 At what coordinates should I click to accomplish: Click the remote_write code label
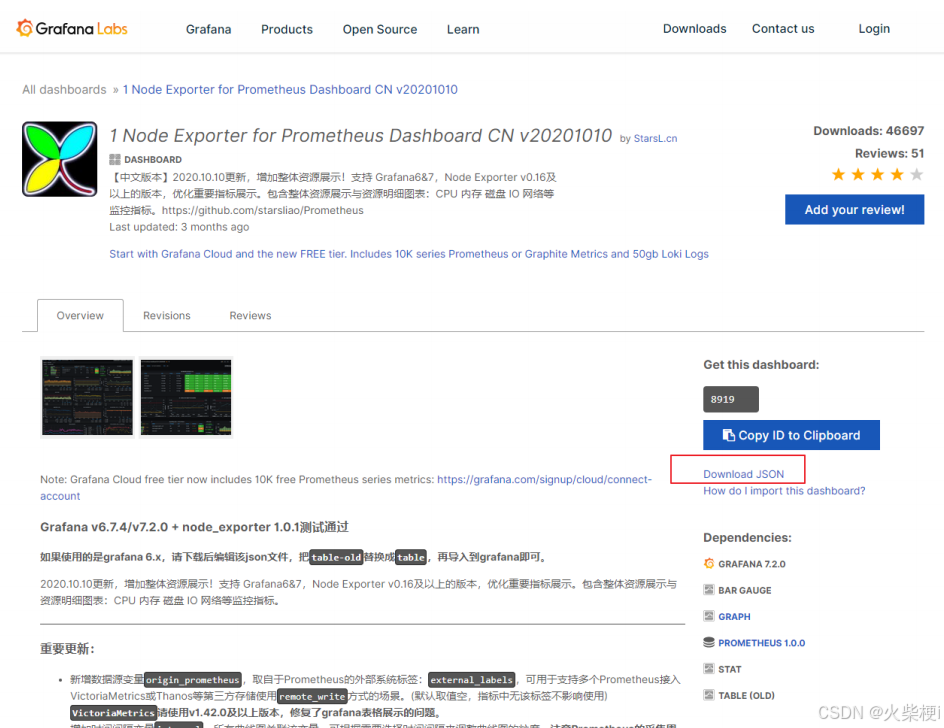[312, 696]
